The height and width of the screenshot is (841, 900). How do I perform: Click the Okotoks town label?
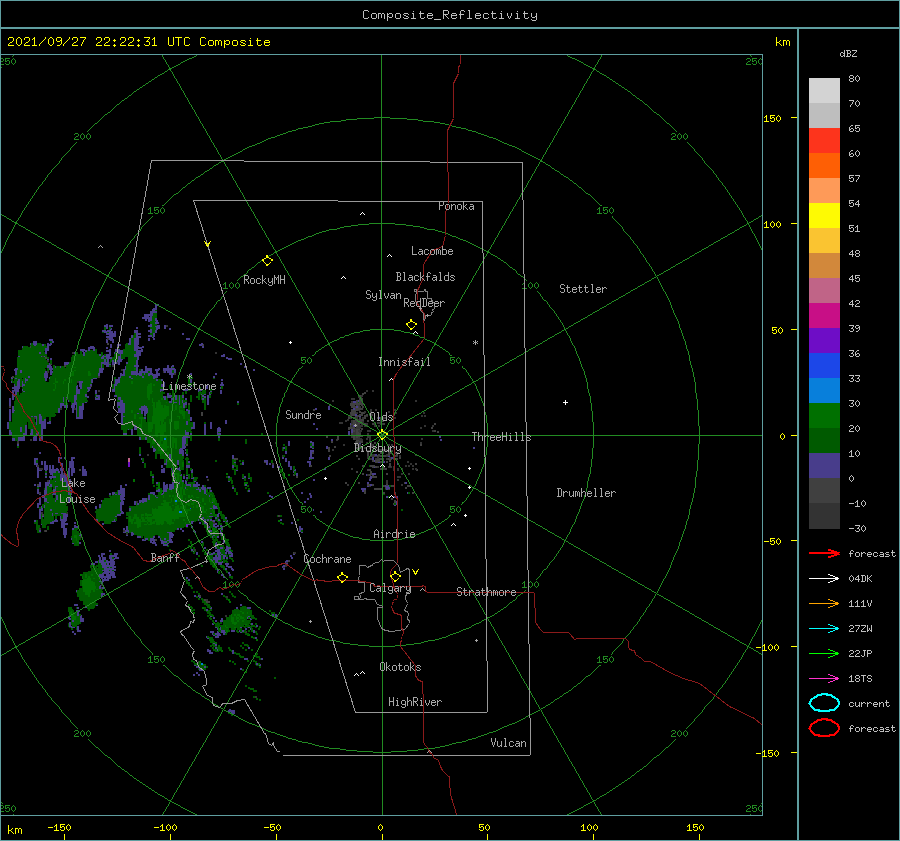[x=400, y=667]
